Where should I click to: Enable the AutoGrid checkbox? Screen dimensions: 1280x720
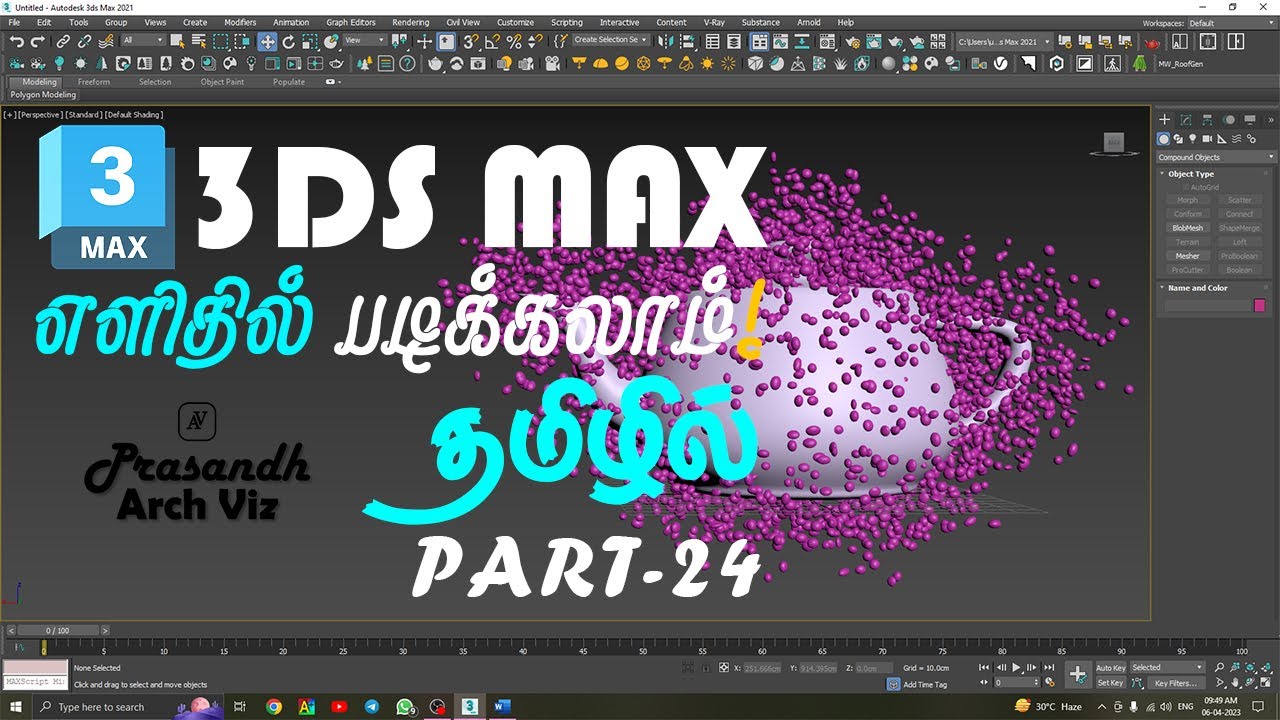coord(1187,187)
